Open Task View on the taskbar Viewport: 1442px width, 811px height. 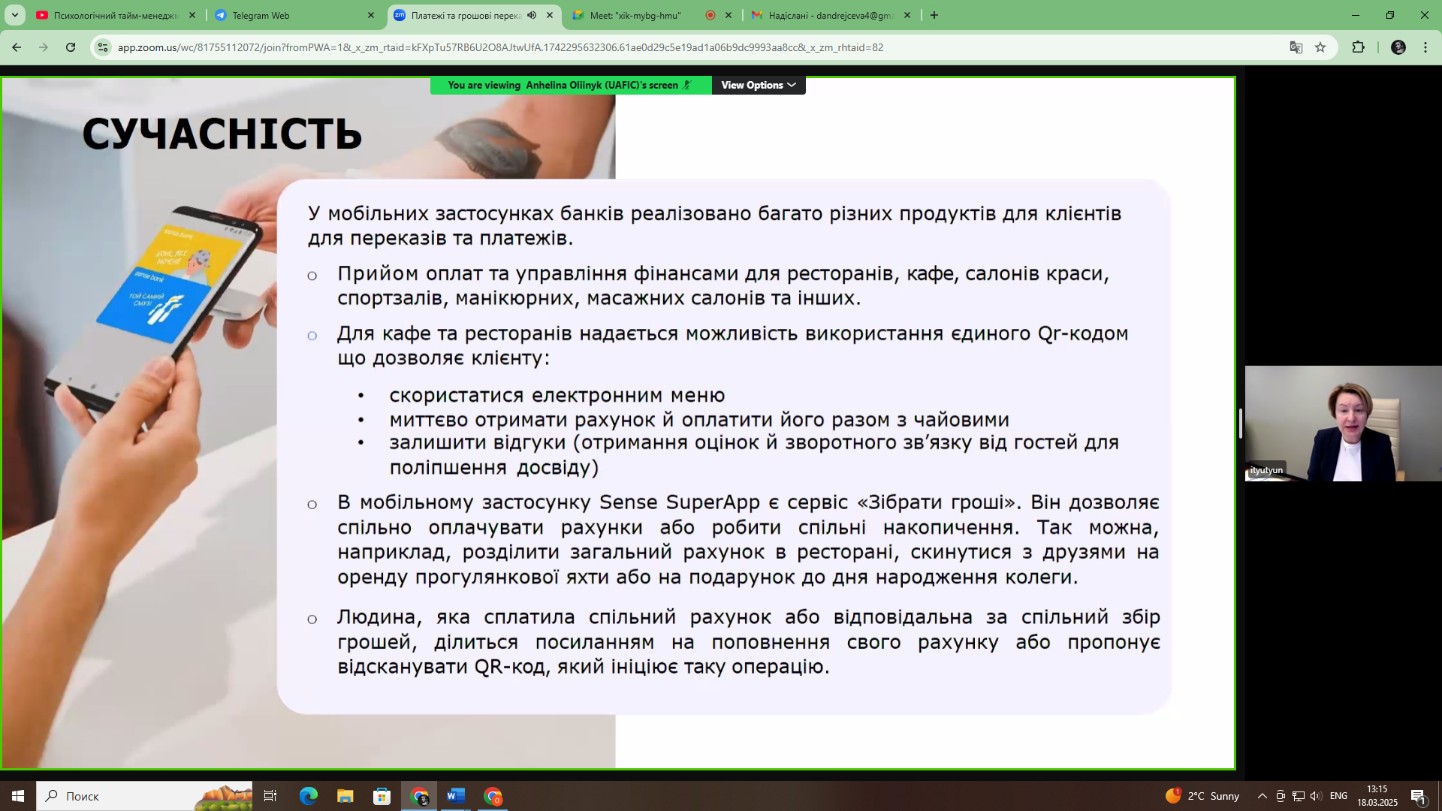point(270,796)
